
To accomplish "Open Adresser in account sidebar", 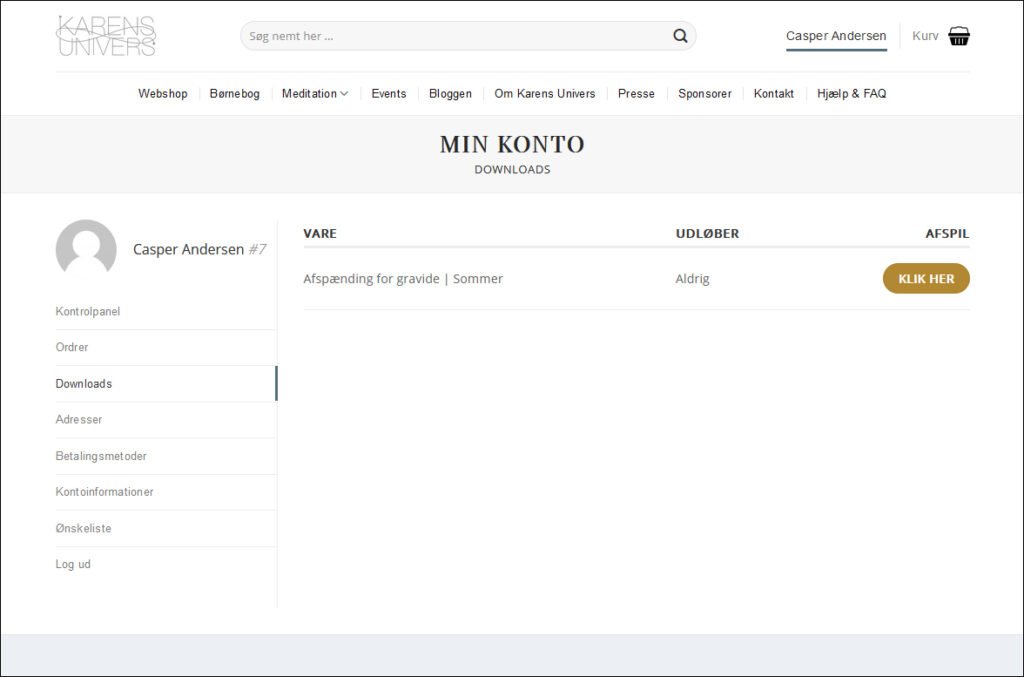I will click(x=79, y=420).
